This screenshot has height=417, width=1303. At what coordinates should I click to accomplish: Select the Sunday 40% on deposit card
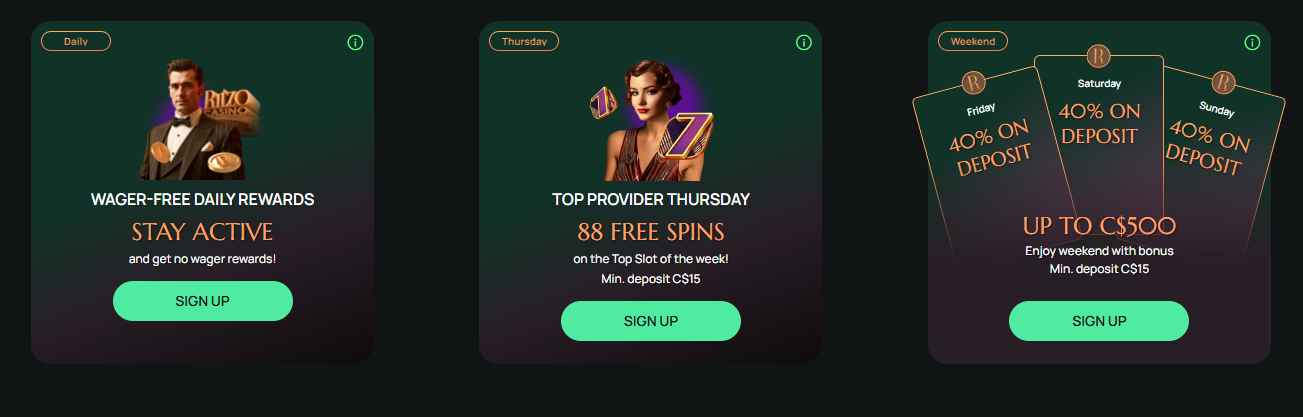[1218, 160]
